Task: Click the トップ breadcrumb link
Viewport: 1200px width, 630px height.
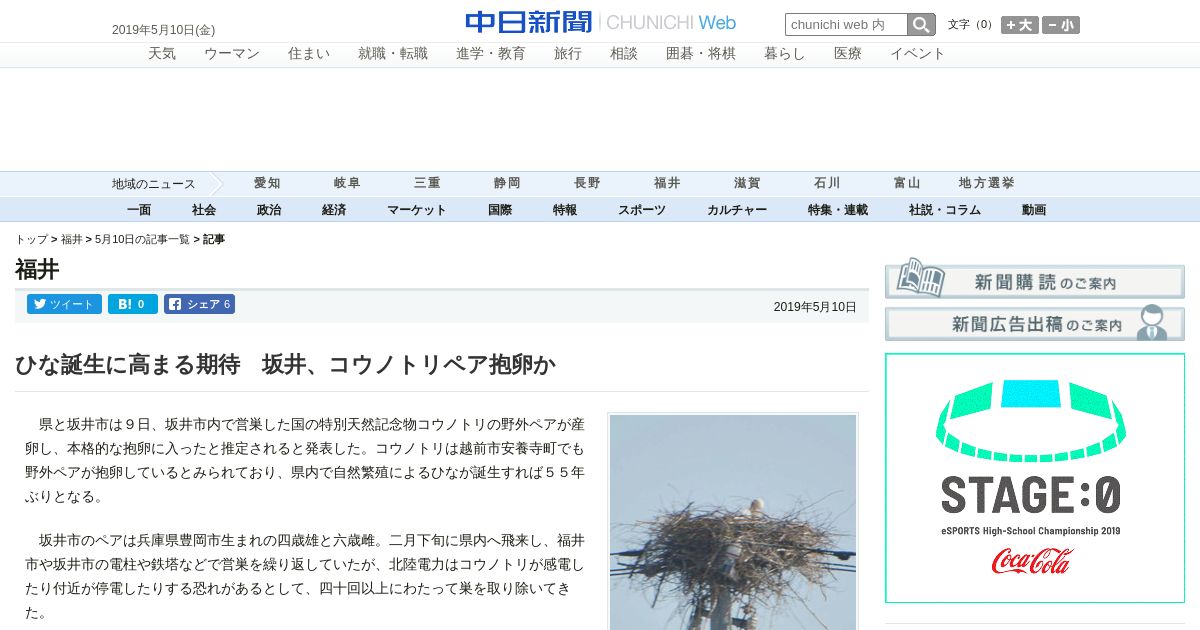Action: pos(31,240)
